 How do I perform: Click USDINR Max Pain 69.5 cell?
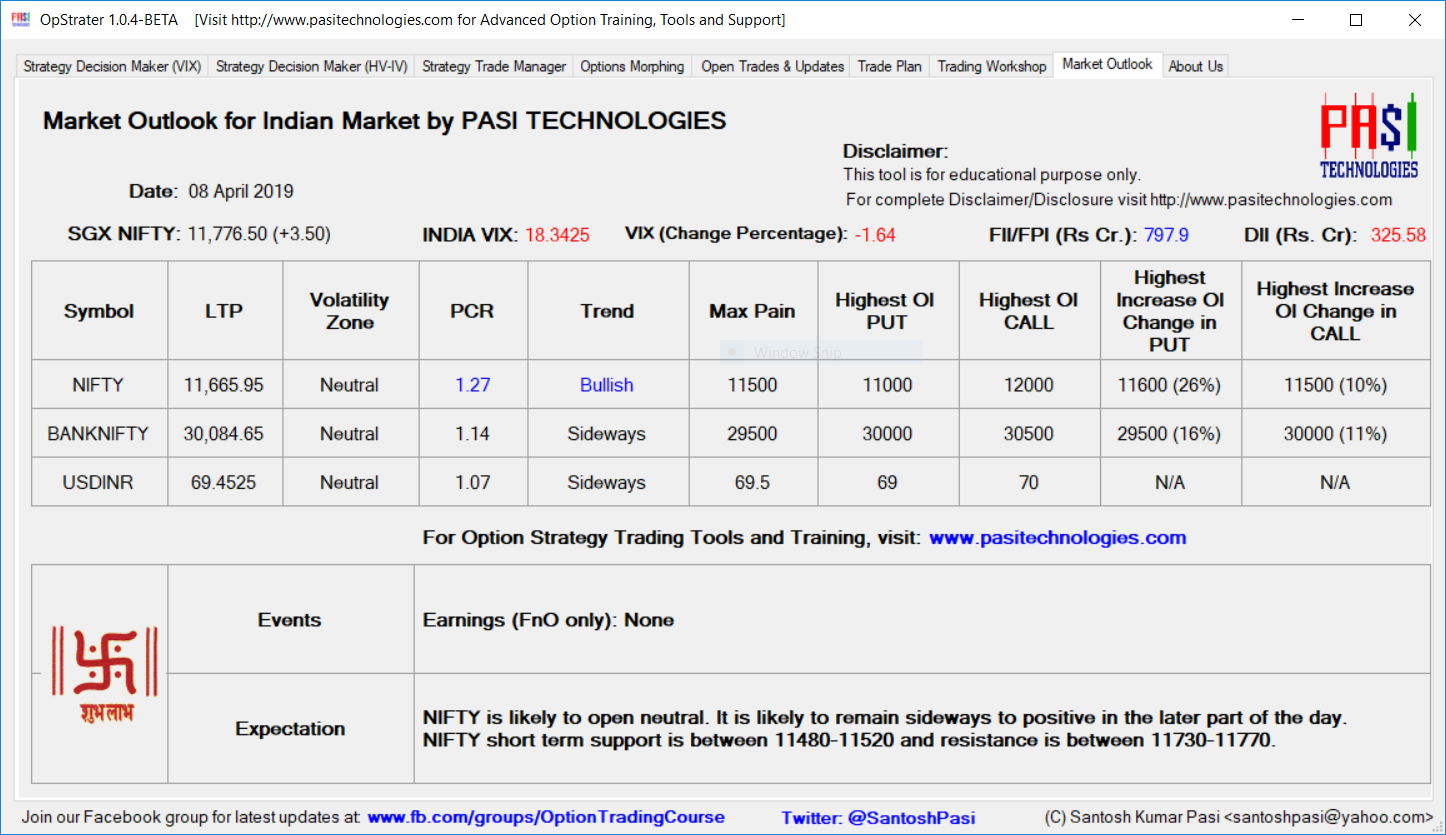coord(753,482)
